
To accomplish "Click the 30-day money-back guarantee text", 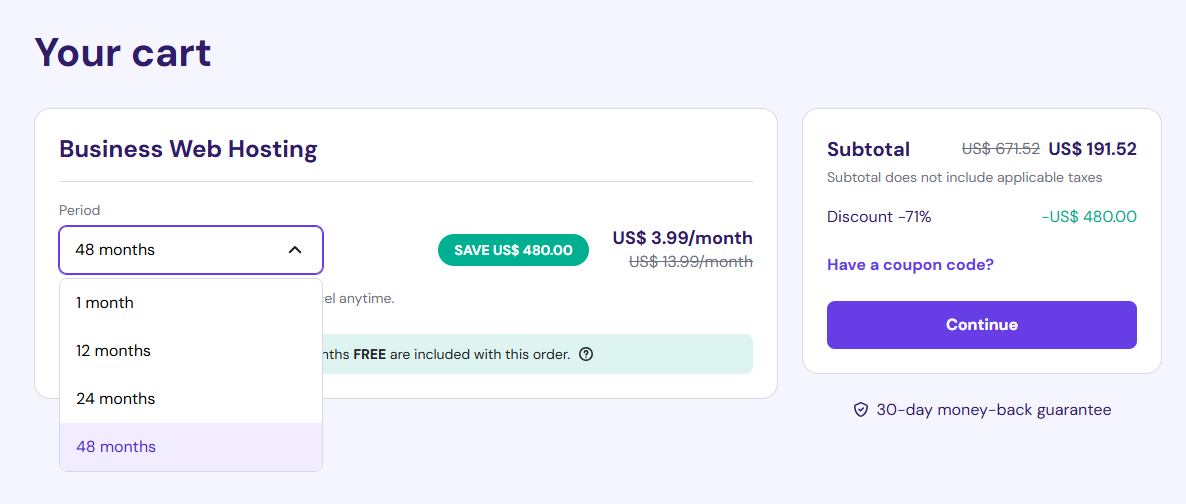I will (x=993, y=410).
